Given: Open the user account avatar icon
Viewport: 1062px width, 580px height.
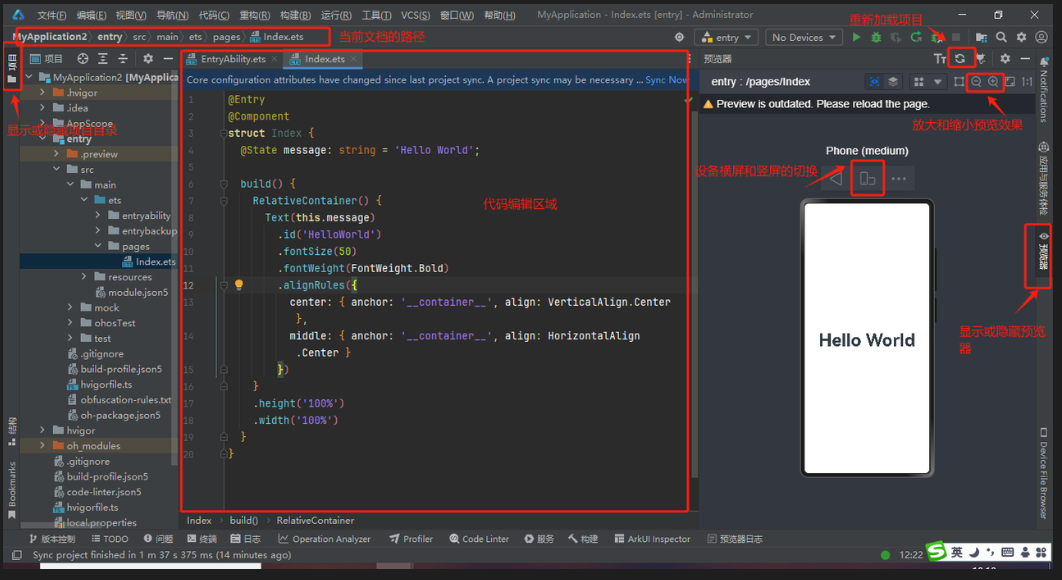Looking at the screenshot, I should [1042, 37].
